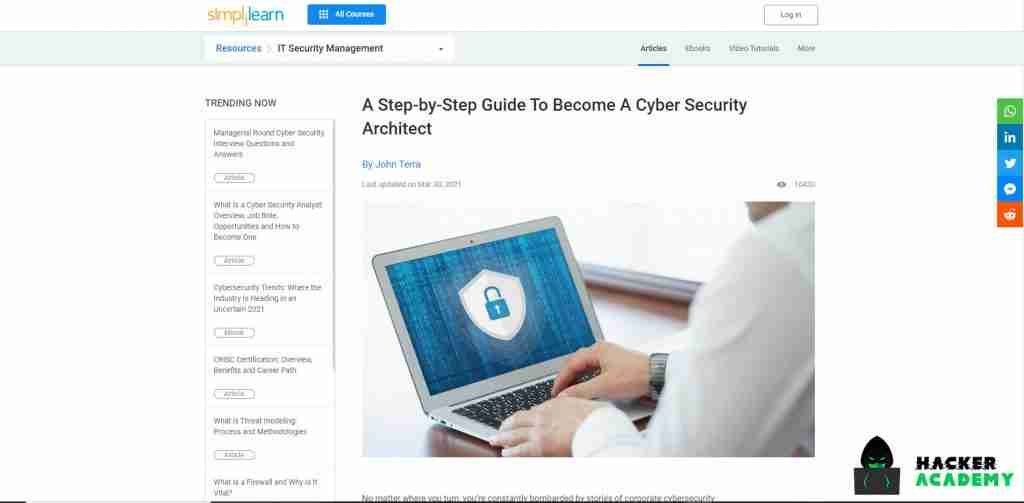Open What is Threat Modeling trending article

(x=260, y=426)
